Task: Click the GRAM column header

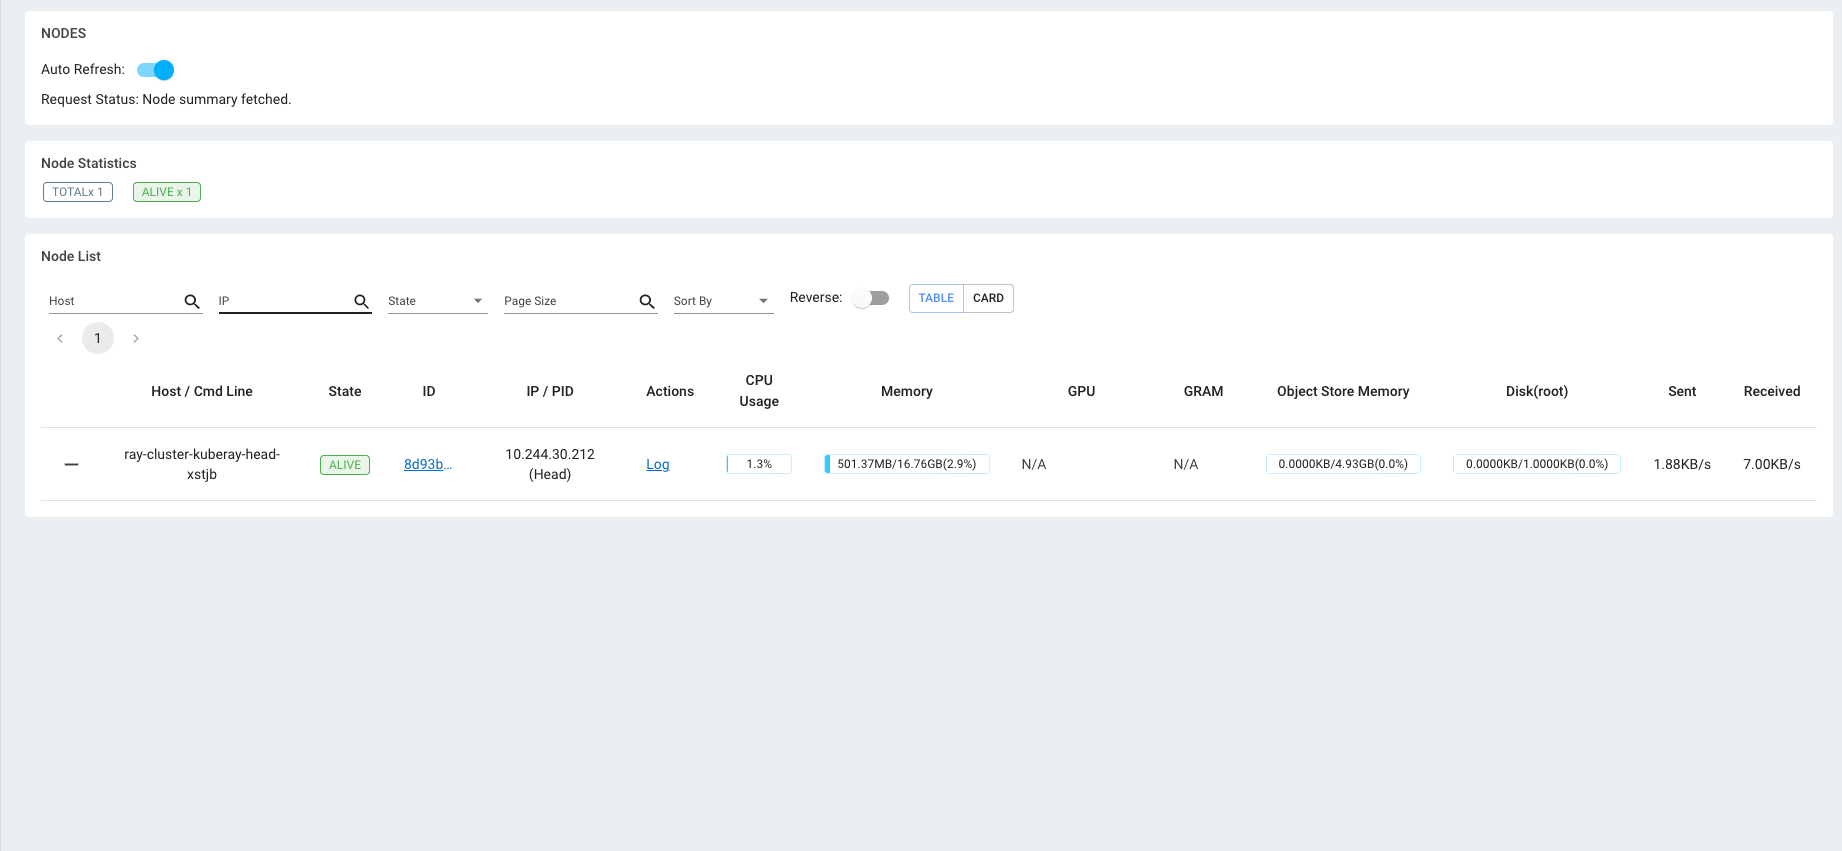Action: [1203, 391]
